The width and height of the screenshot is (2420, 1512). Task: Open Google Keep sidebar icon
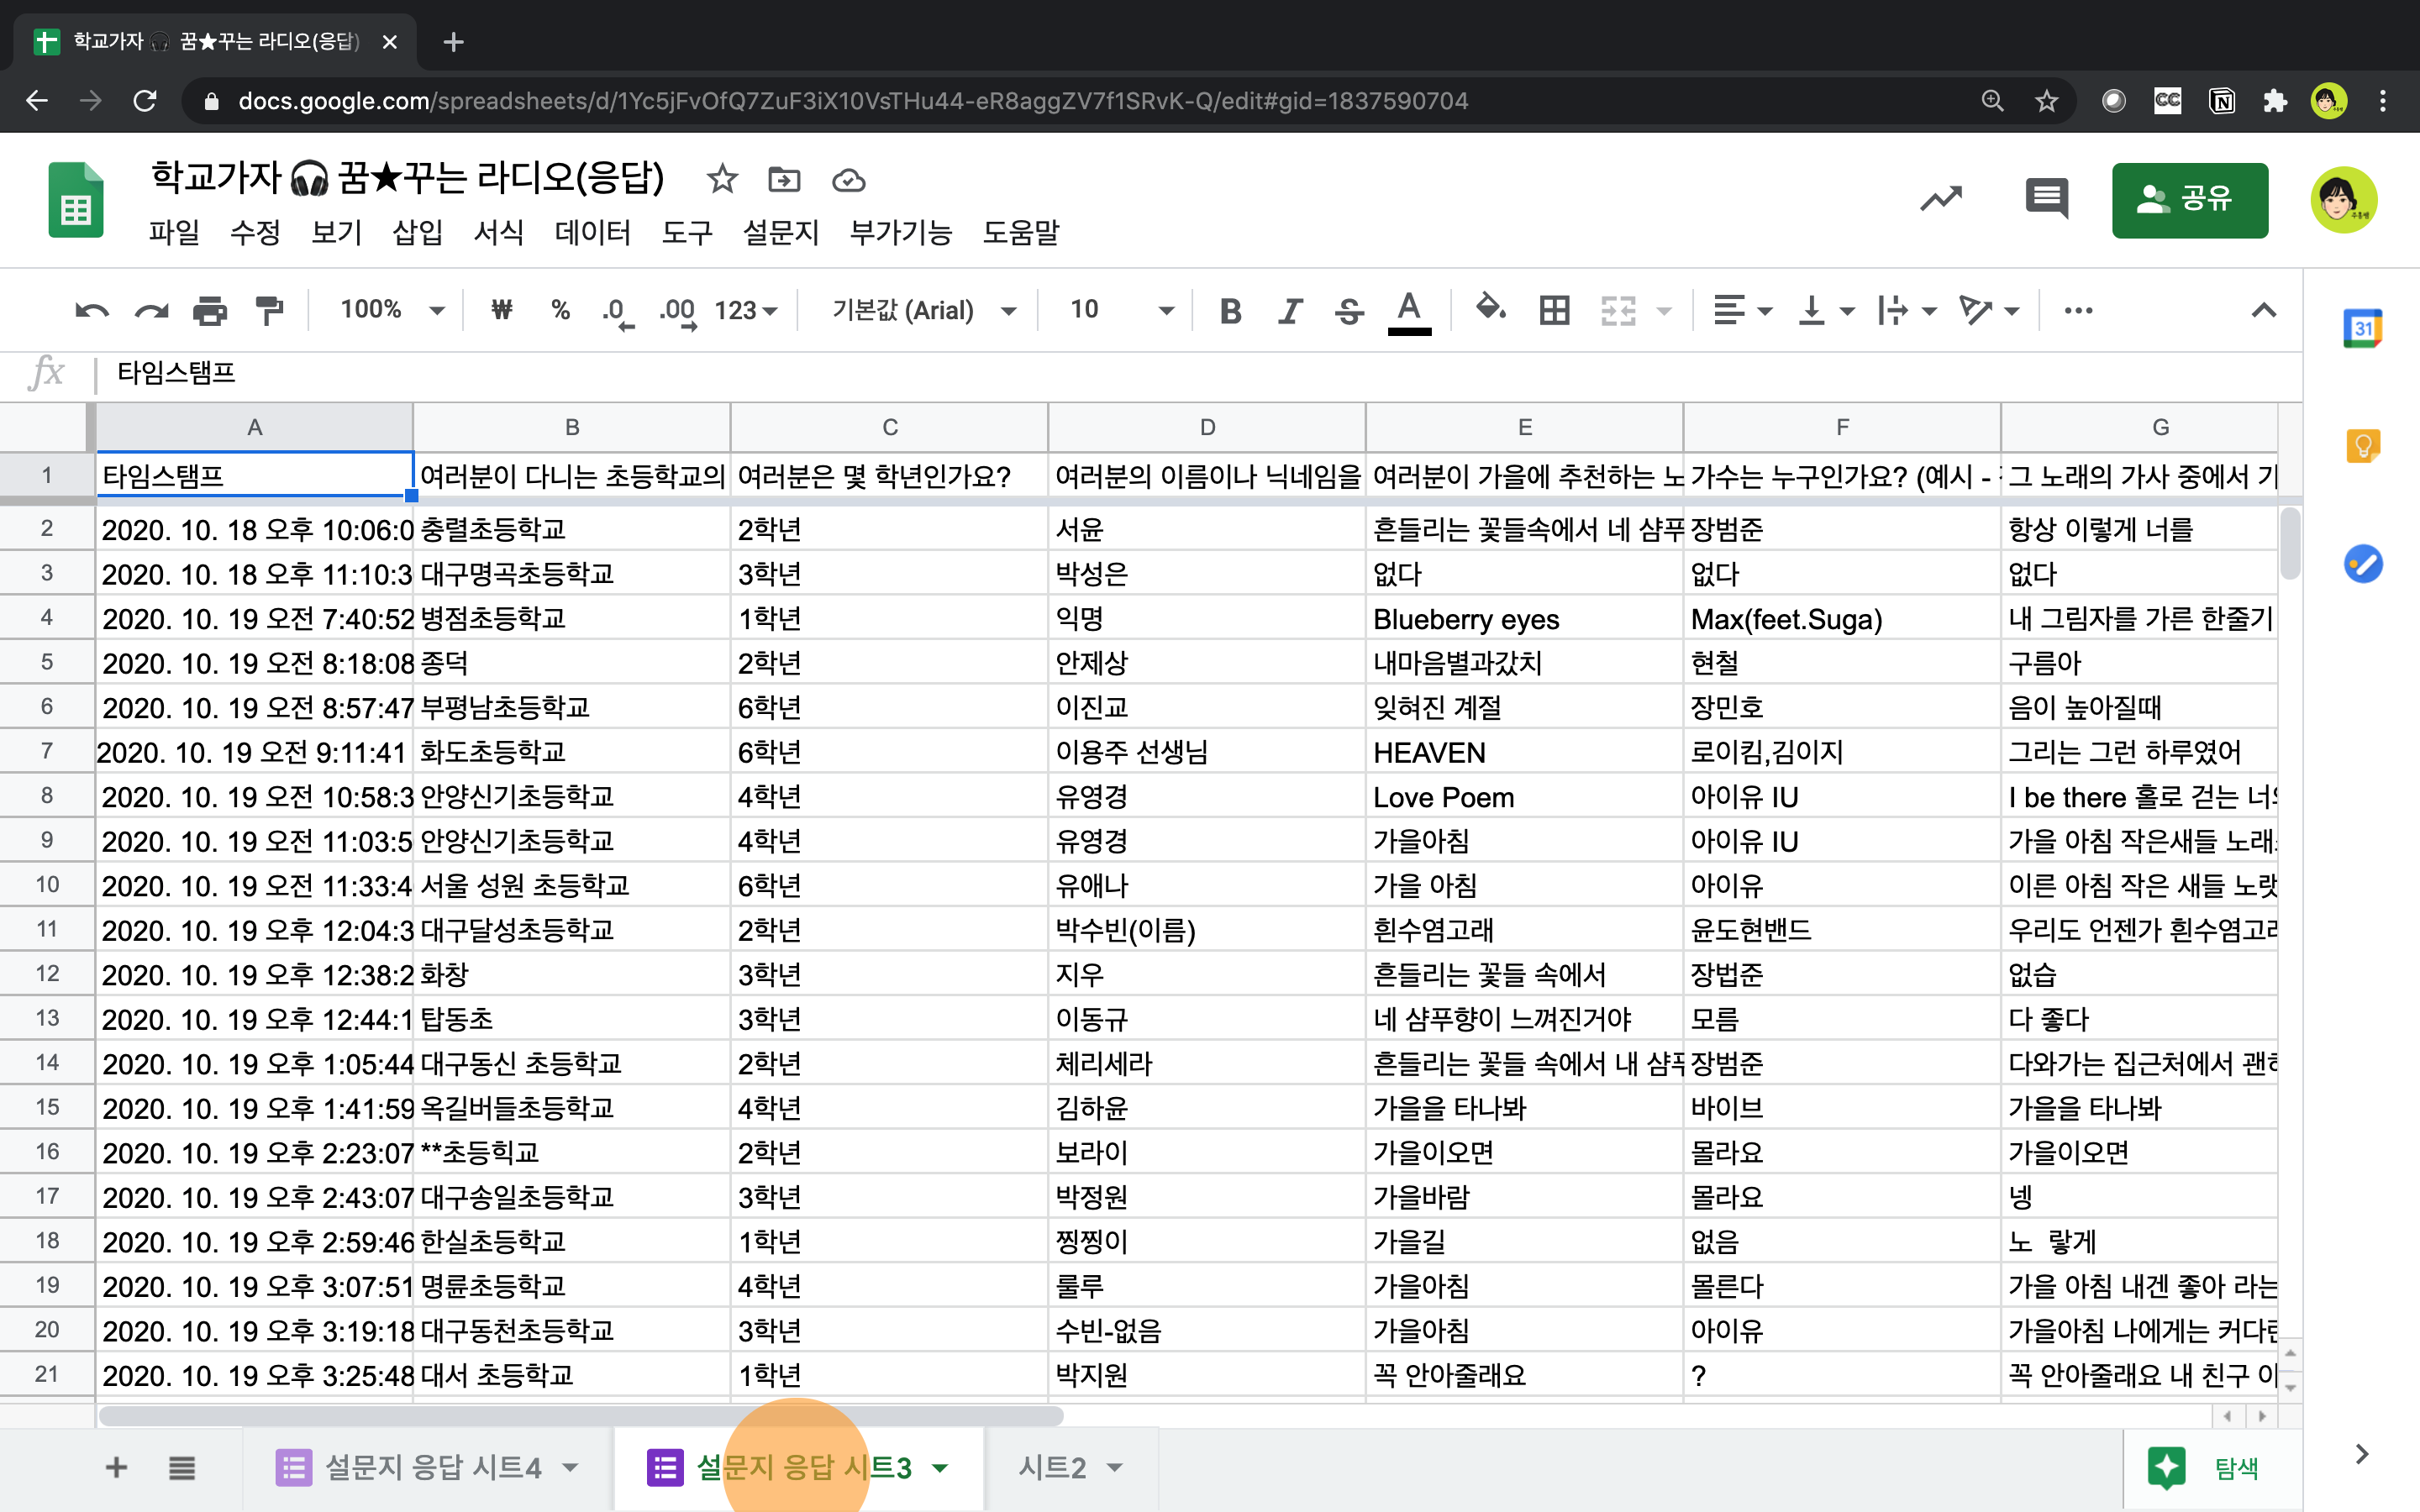click(2363, 446)
